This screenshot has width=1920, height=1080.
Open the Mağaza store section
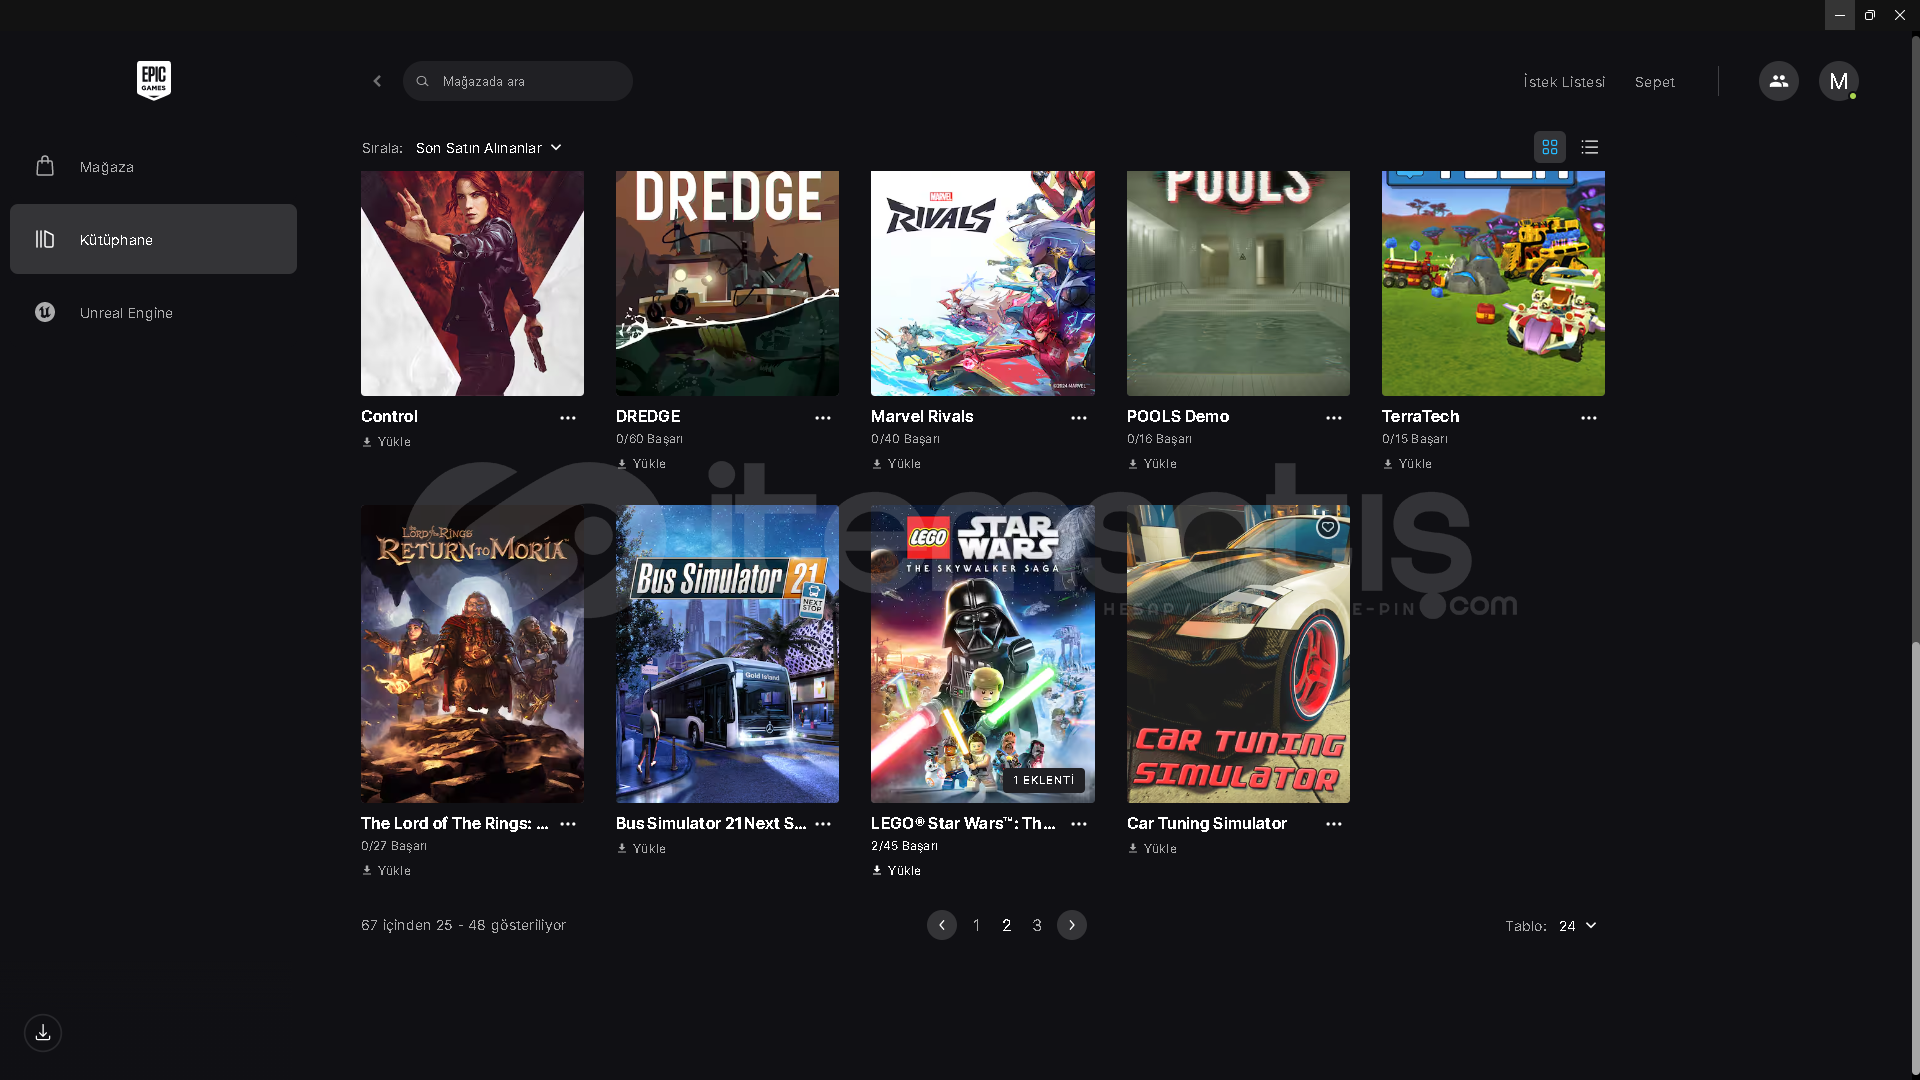153,167
